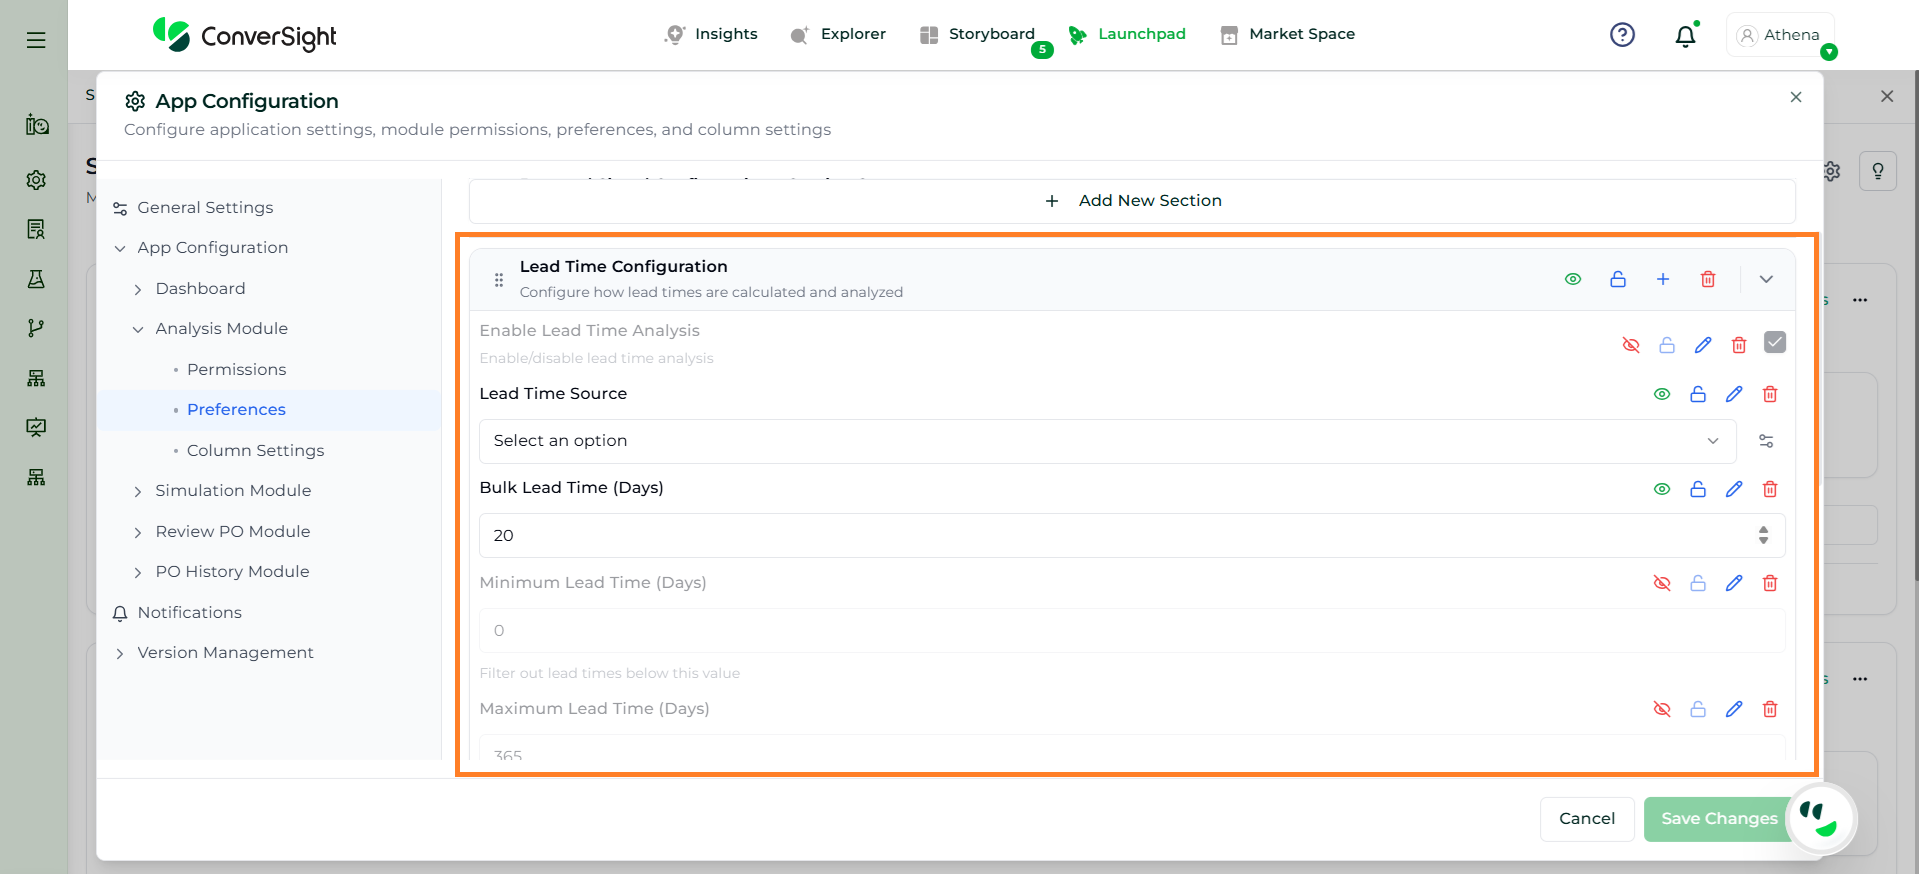Click the help question mark icon
Viewport: 1919px width, 874px height.
pyautogui.click(x=1622, y=35)
